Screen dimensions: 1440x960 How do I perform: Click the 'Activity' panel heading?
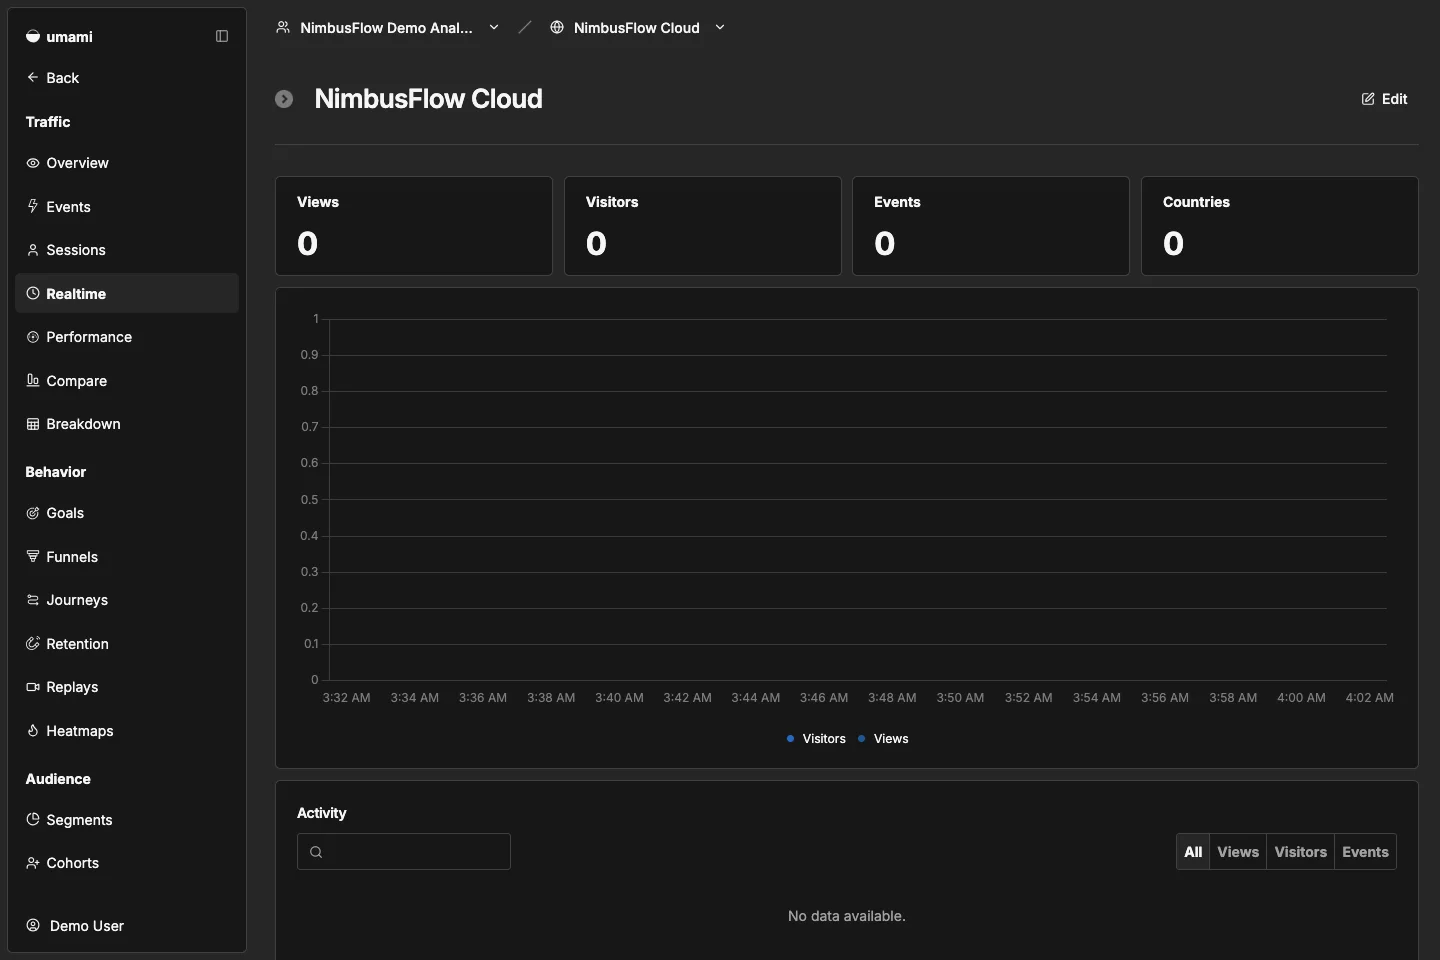pyautogui.click(x=322, y=813)
